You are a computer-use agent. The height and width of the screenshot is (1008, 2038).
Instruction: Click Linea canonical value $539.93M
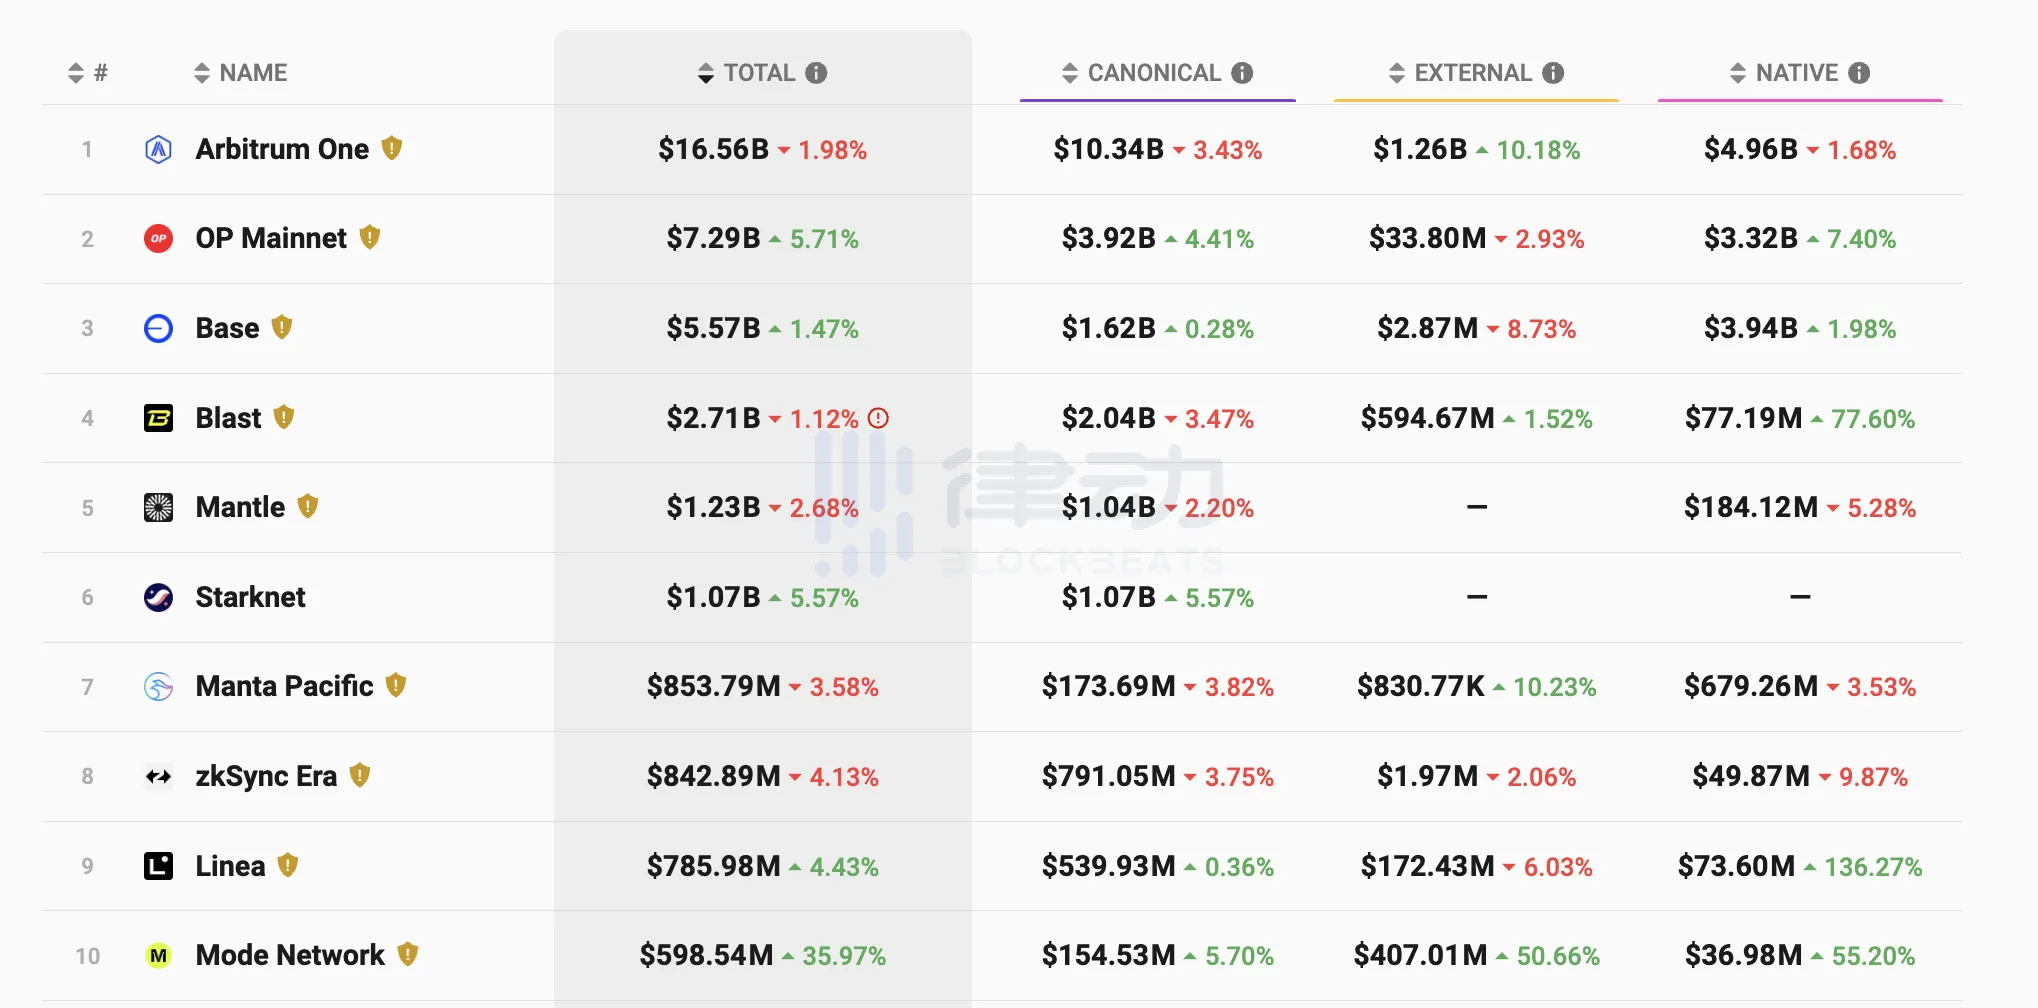(x=1108, y=866)
